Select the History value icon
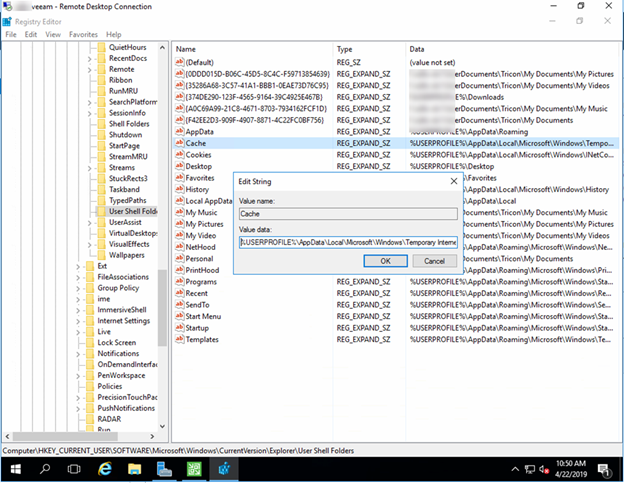Screen dimensions: 624x483 (x=179, y=189)
